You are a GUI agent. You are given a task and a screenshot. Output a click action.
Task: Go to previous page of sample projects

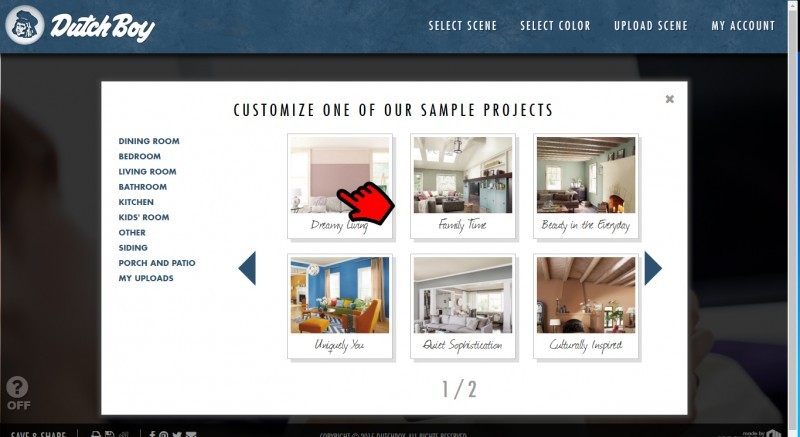tap(247, 268)
